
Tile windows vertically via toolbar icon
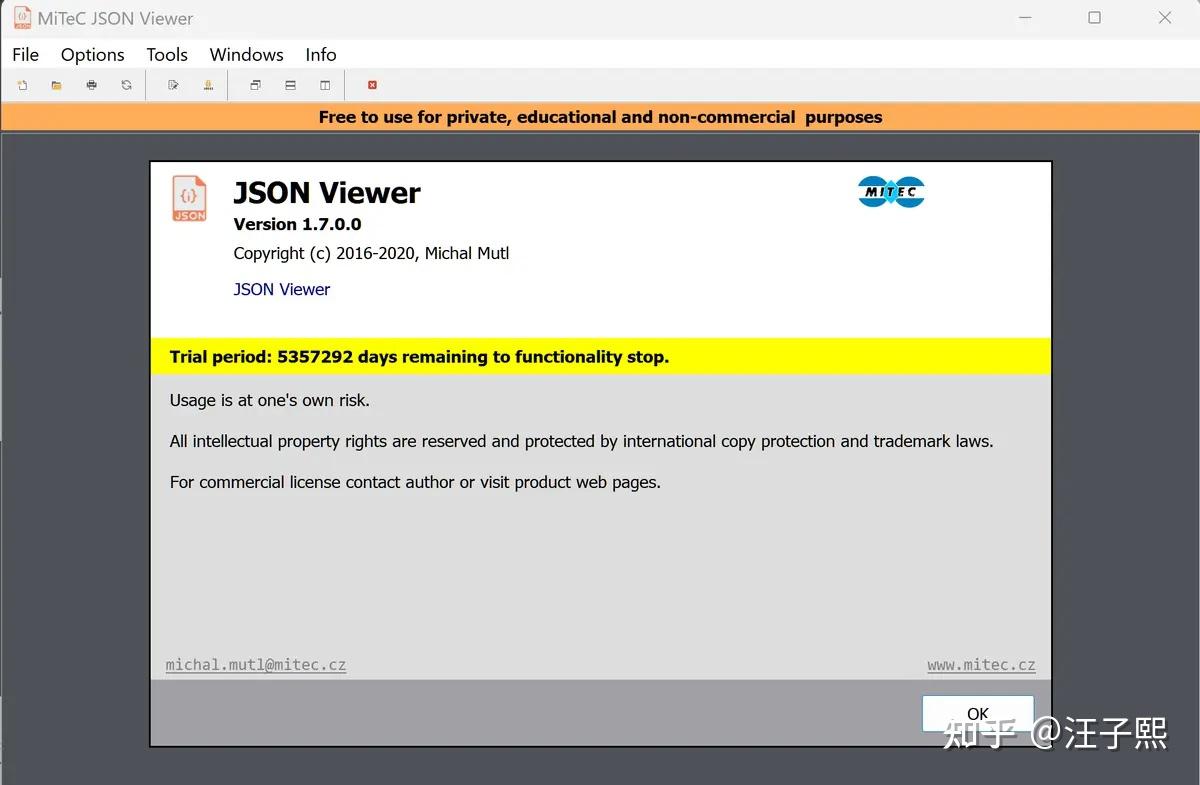325,85
